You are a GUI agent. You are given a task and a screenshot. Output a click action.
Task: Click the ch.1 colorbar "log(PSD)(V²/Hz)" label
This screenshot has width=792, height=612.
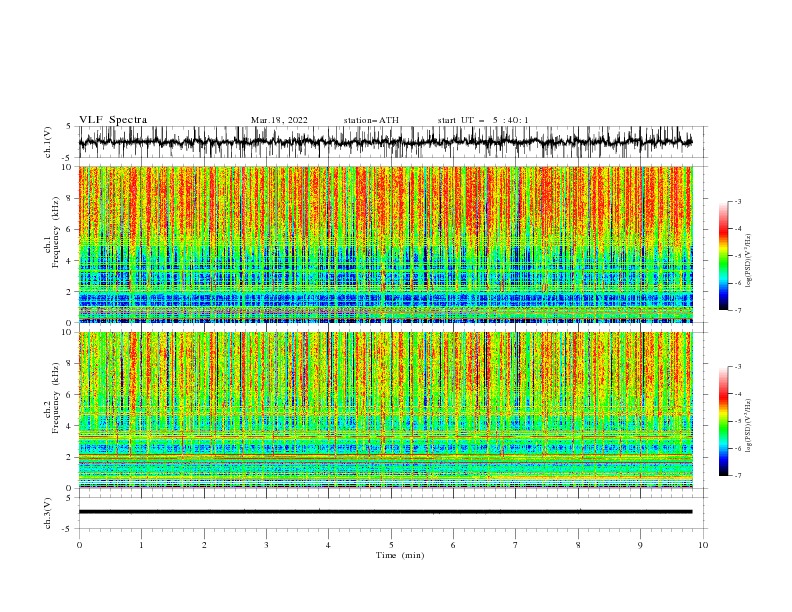click(749, 261)
